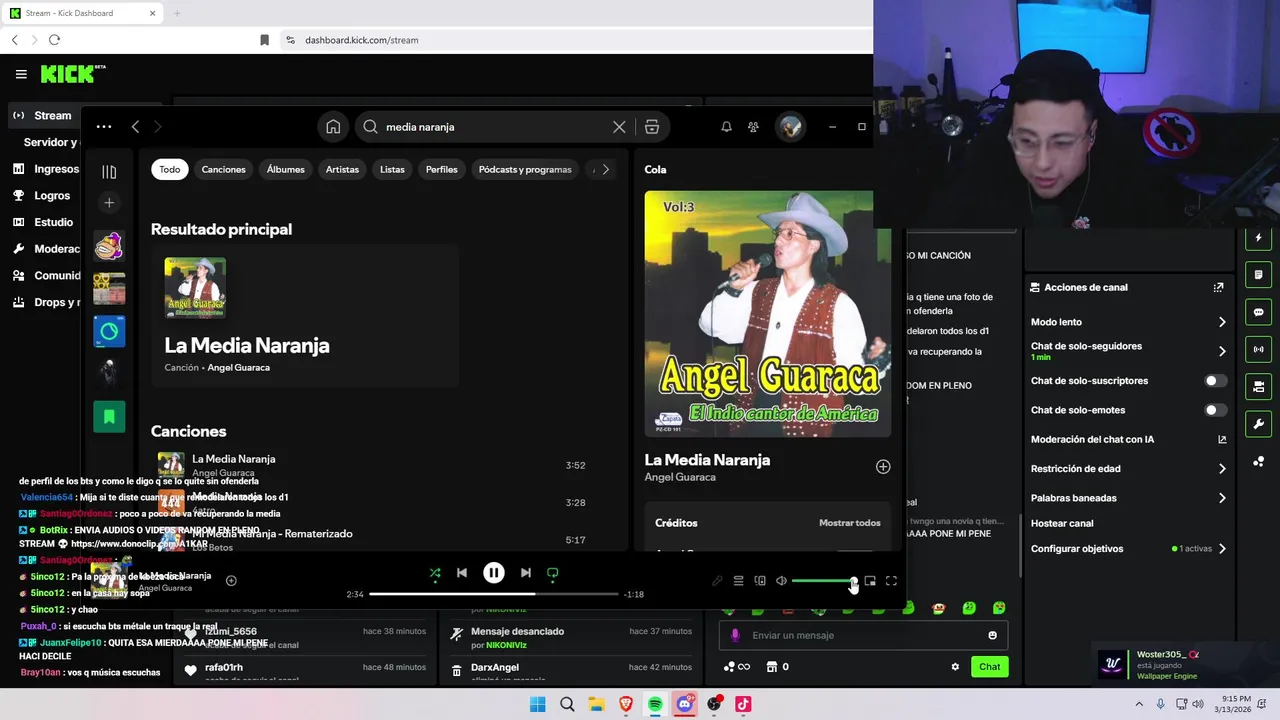This screenshot has width=1280, height=720.
Task: Open Moderación del chat con IA
Action: pos(1128,439)
